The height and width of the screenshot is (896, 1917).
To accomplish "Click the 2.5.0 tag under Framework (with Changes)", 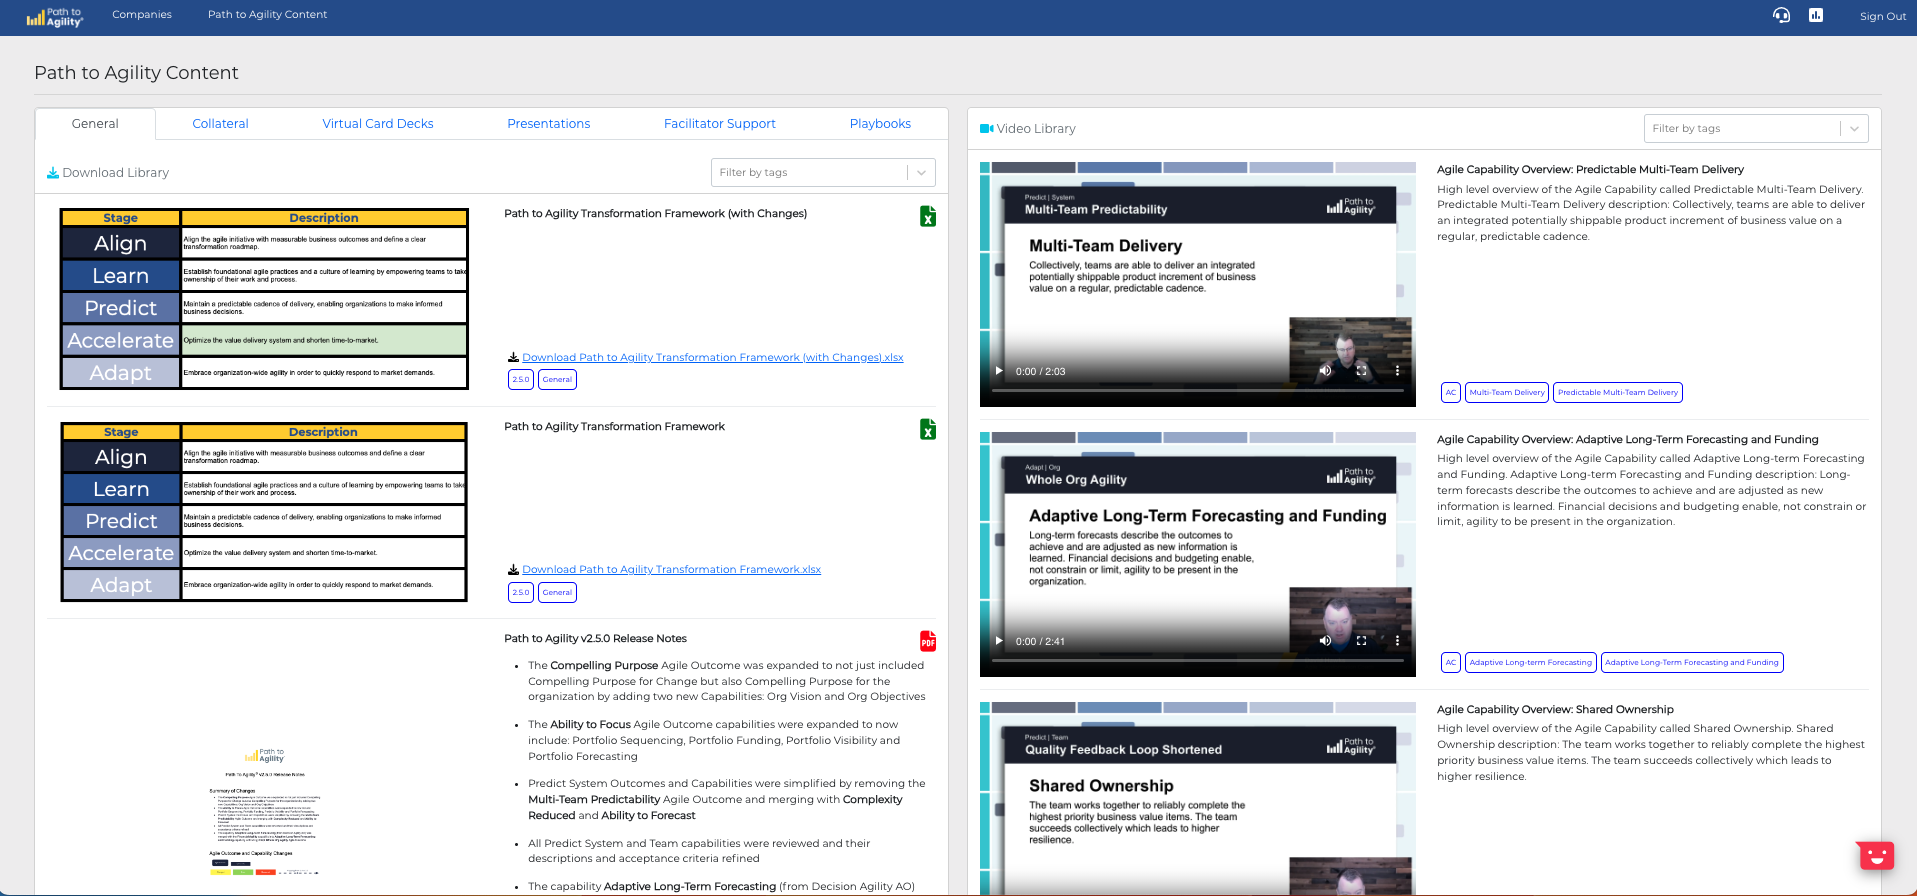I will [521, 380].
